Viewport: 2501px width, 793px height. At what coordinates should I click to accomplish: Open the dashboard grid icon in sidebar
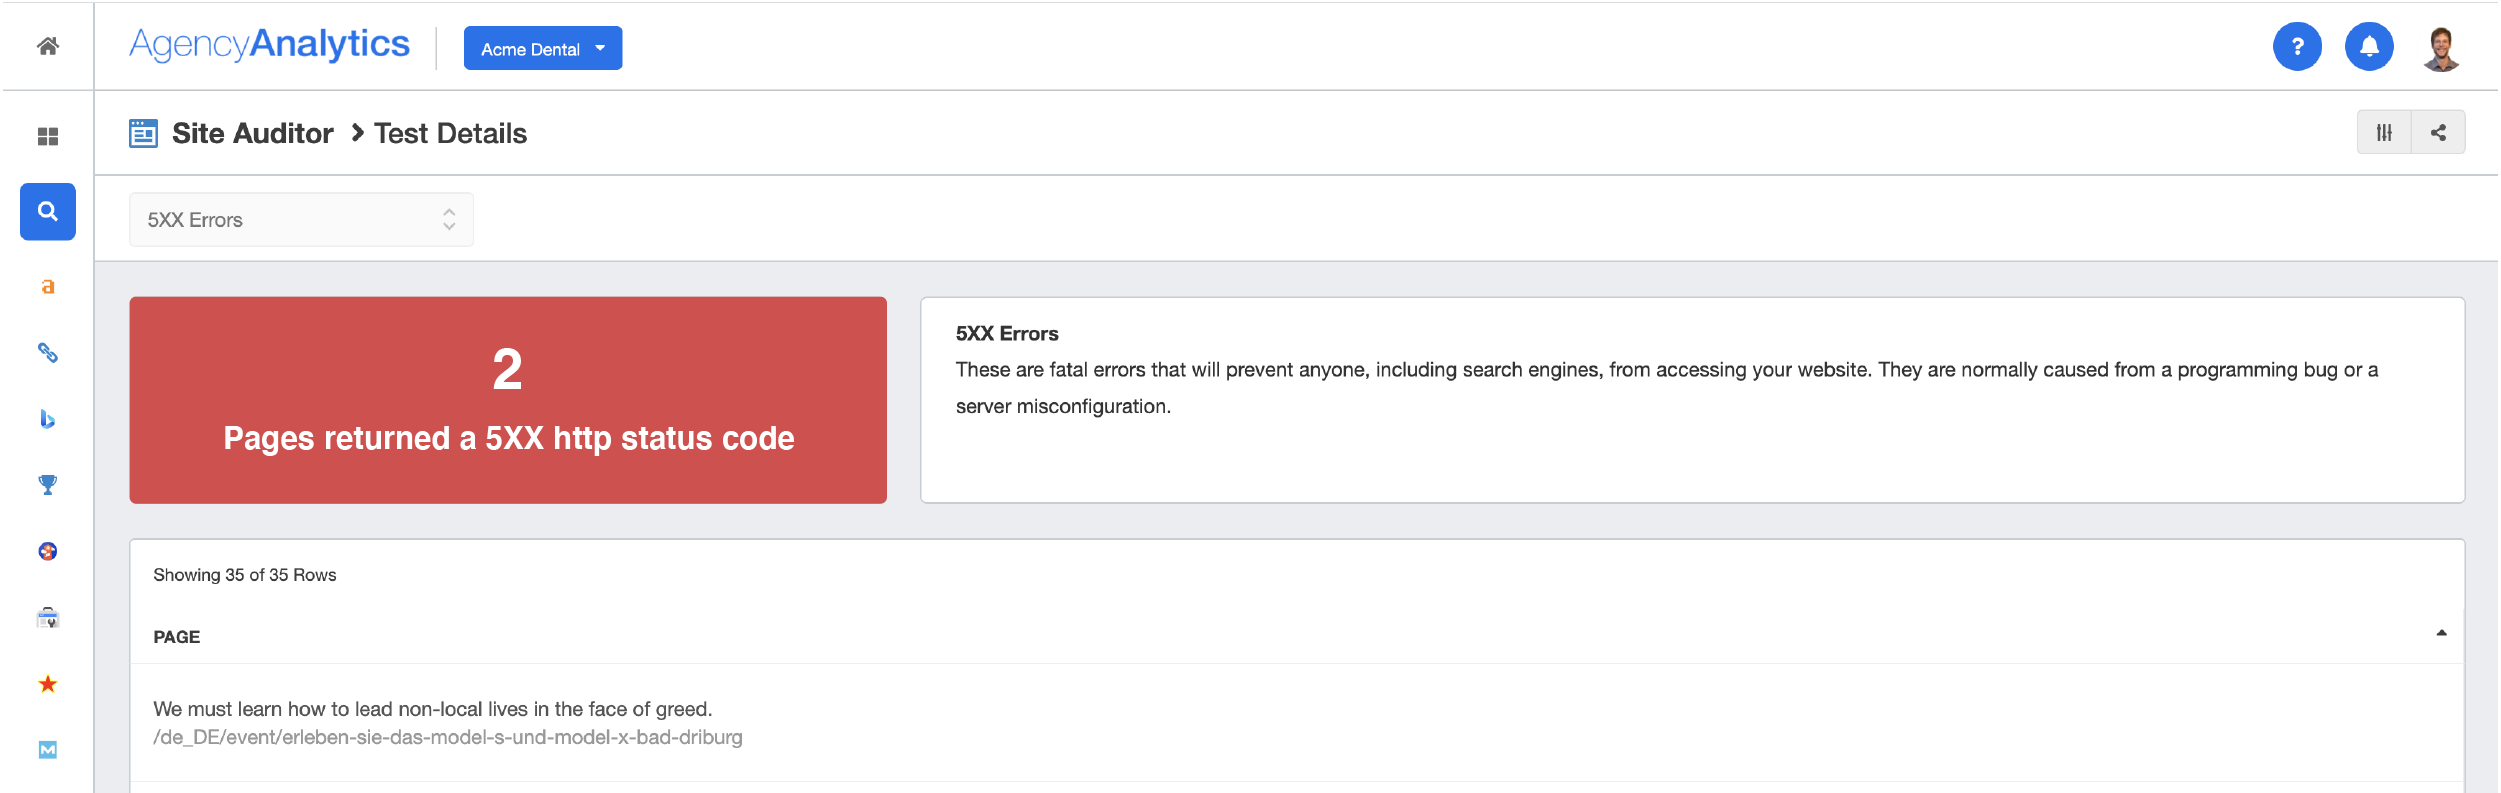coord(47,136)
